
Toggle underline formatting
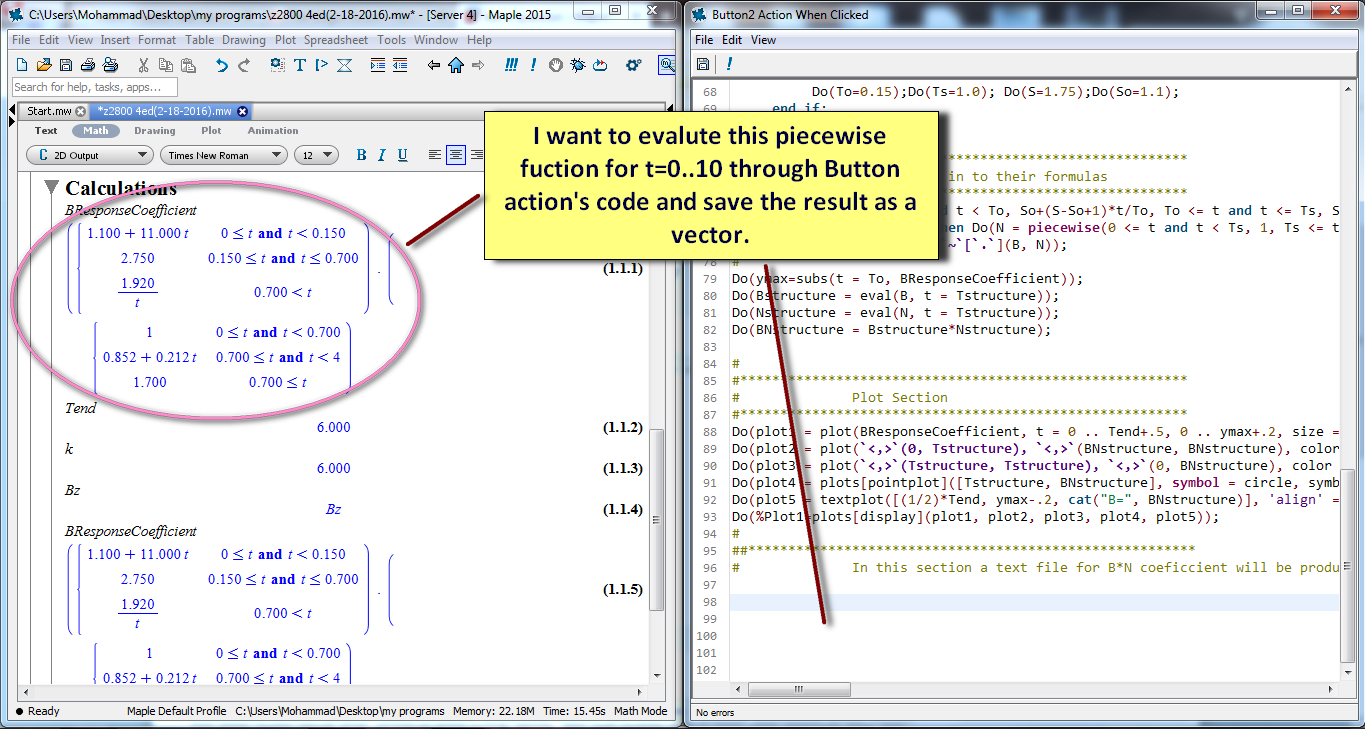(x=403, y=155)
